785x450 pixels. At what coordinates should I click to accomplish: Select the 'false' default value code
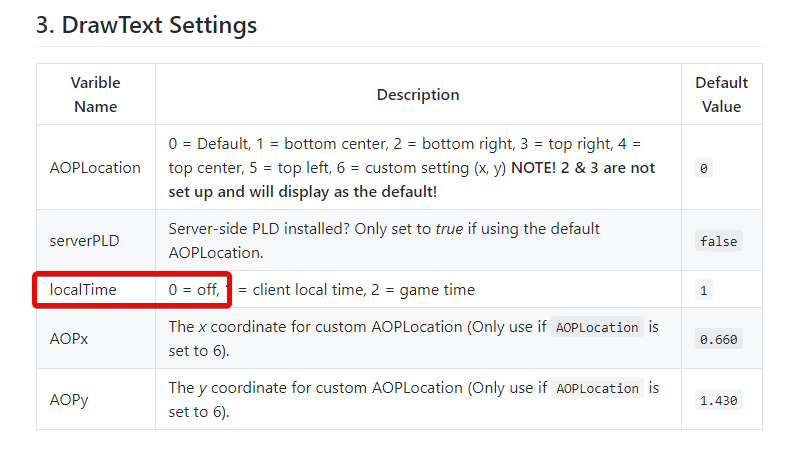pyautogui.click(x=718, y=241)
